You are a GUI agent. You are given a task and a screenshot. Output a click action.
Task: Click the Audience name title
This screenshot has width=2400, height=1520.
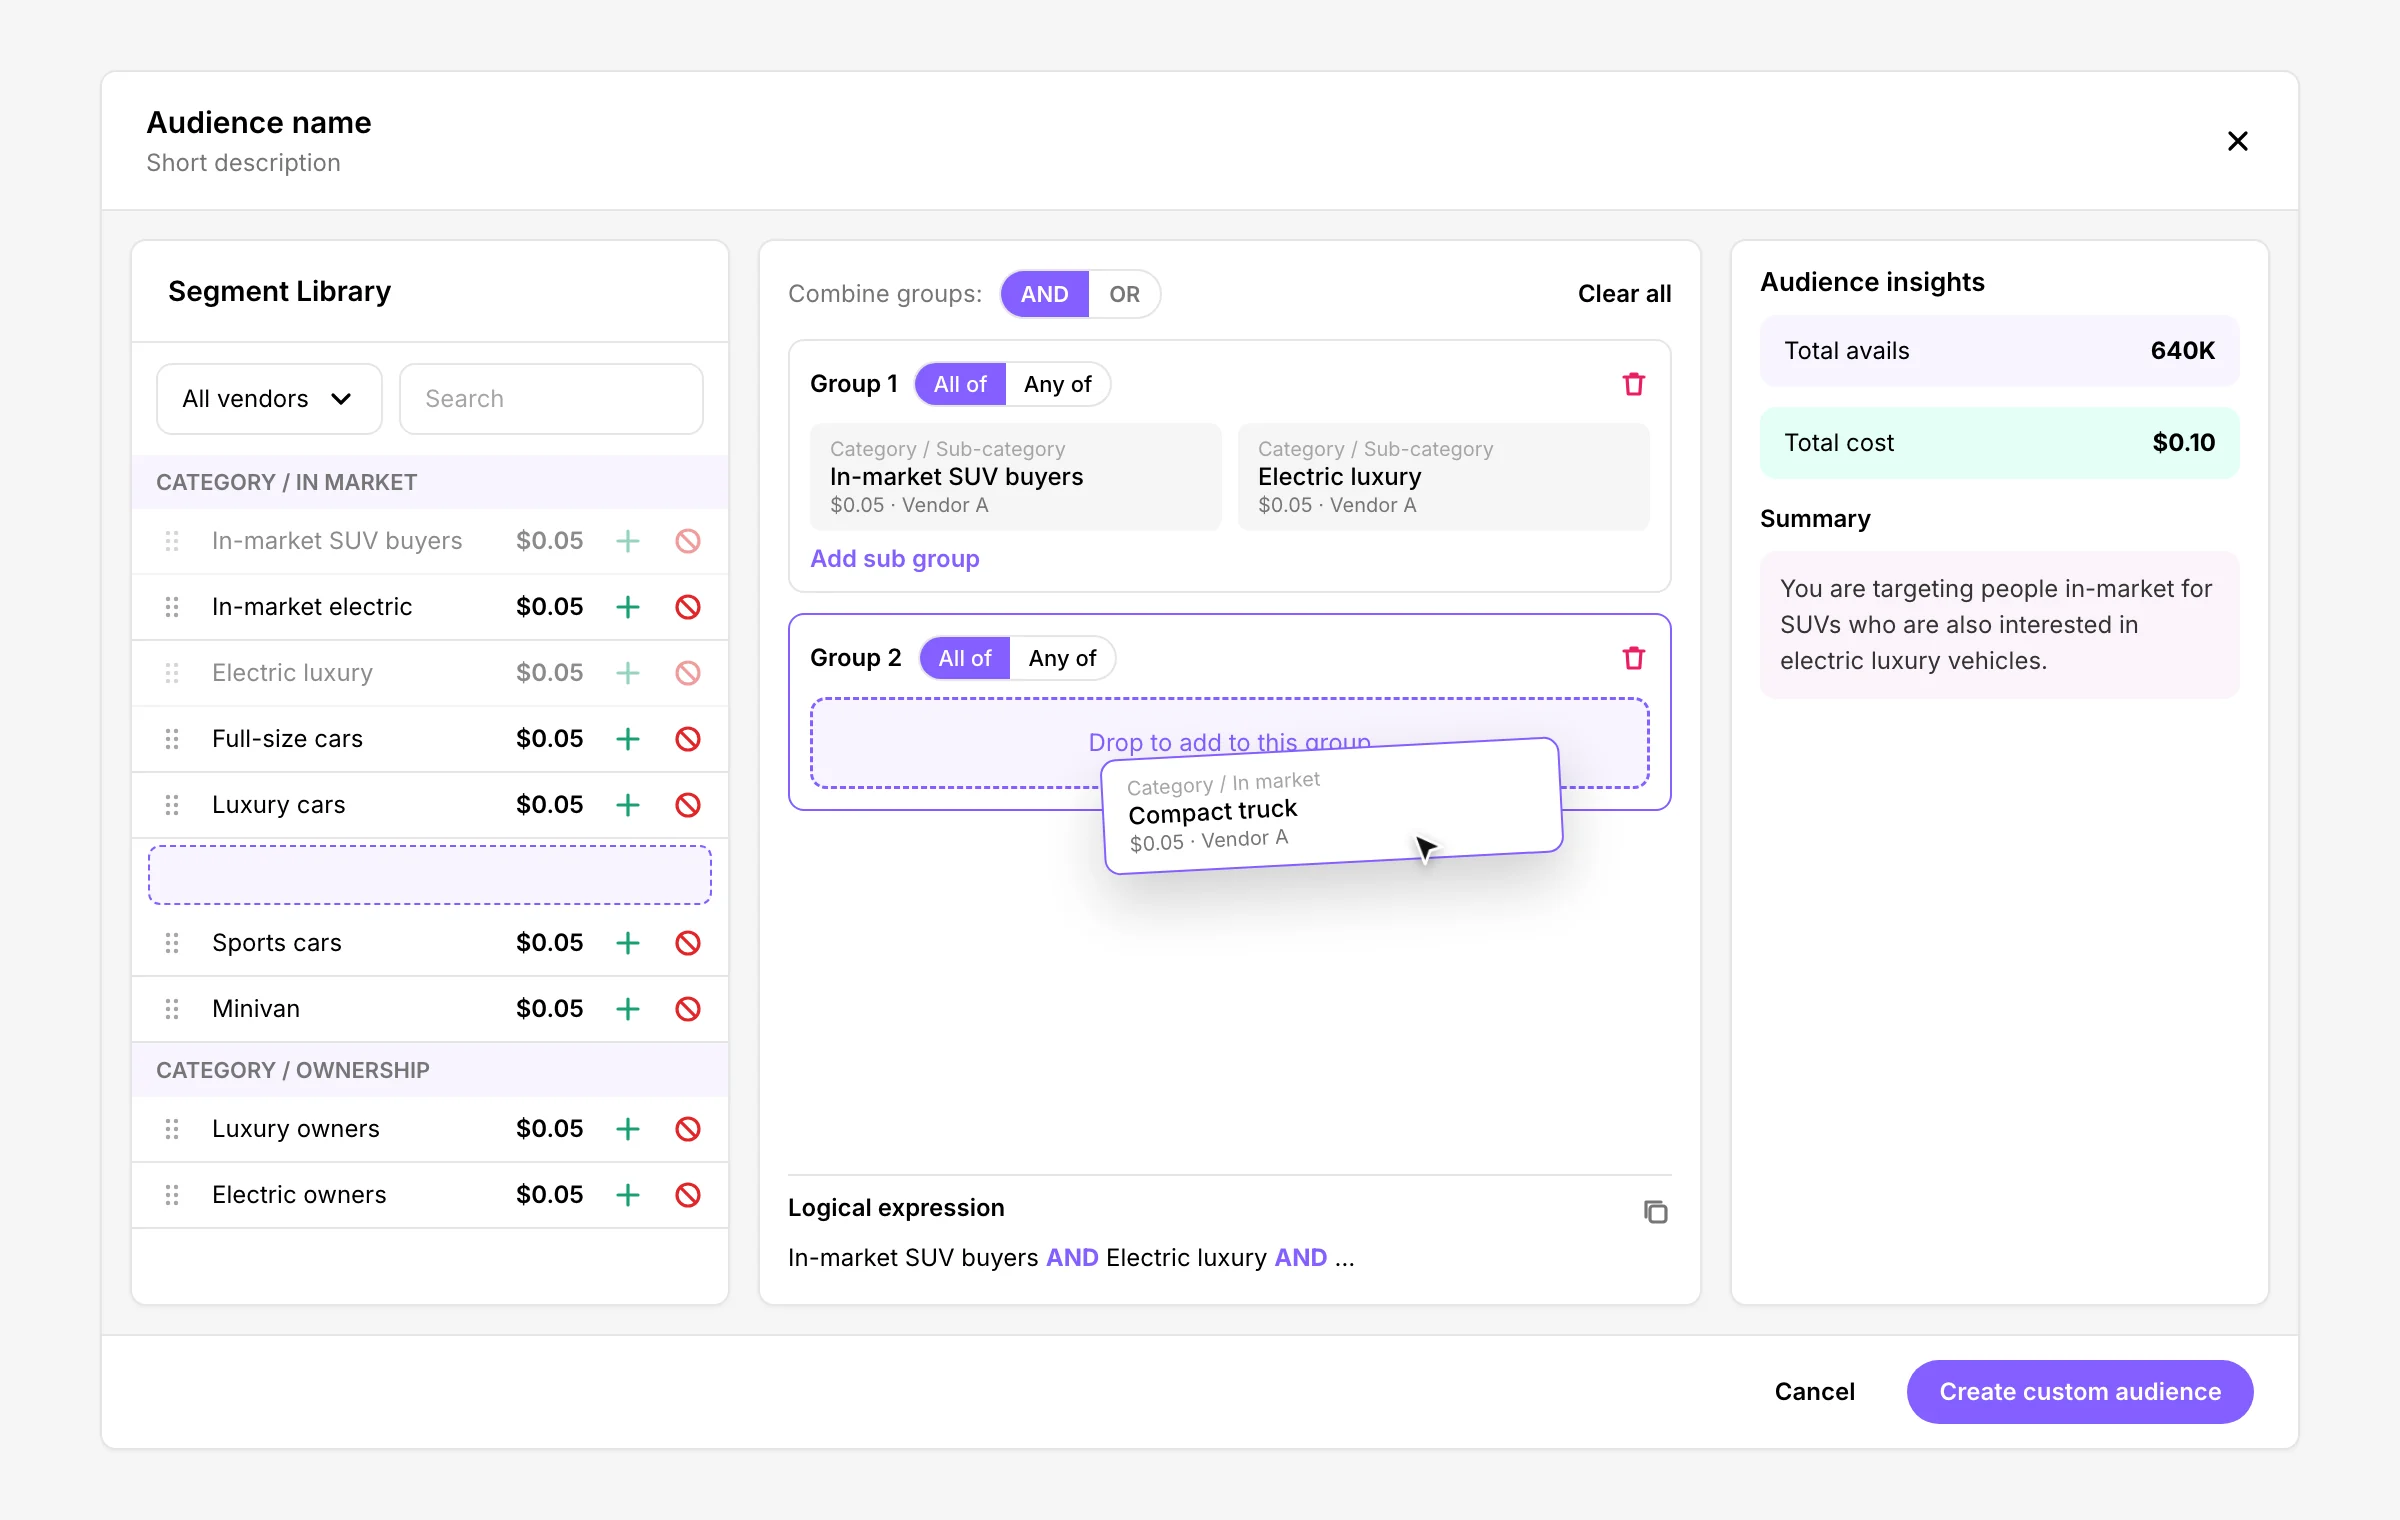(259, 122)
